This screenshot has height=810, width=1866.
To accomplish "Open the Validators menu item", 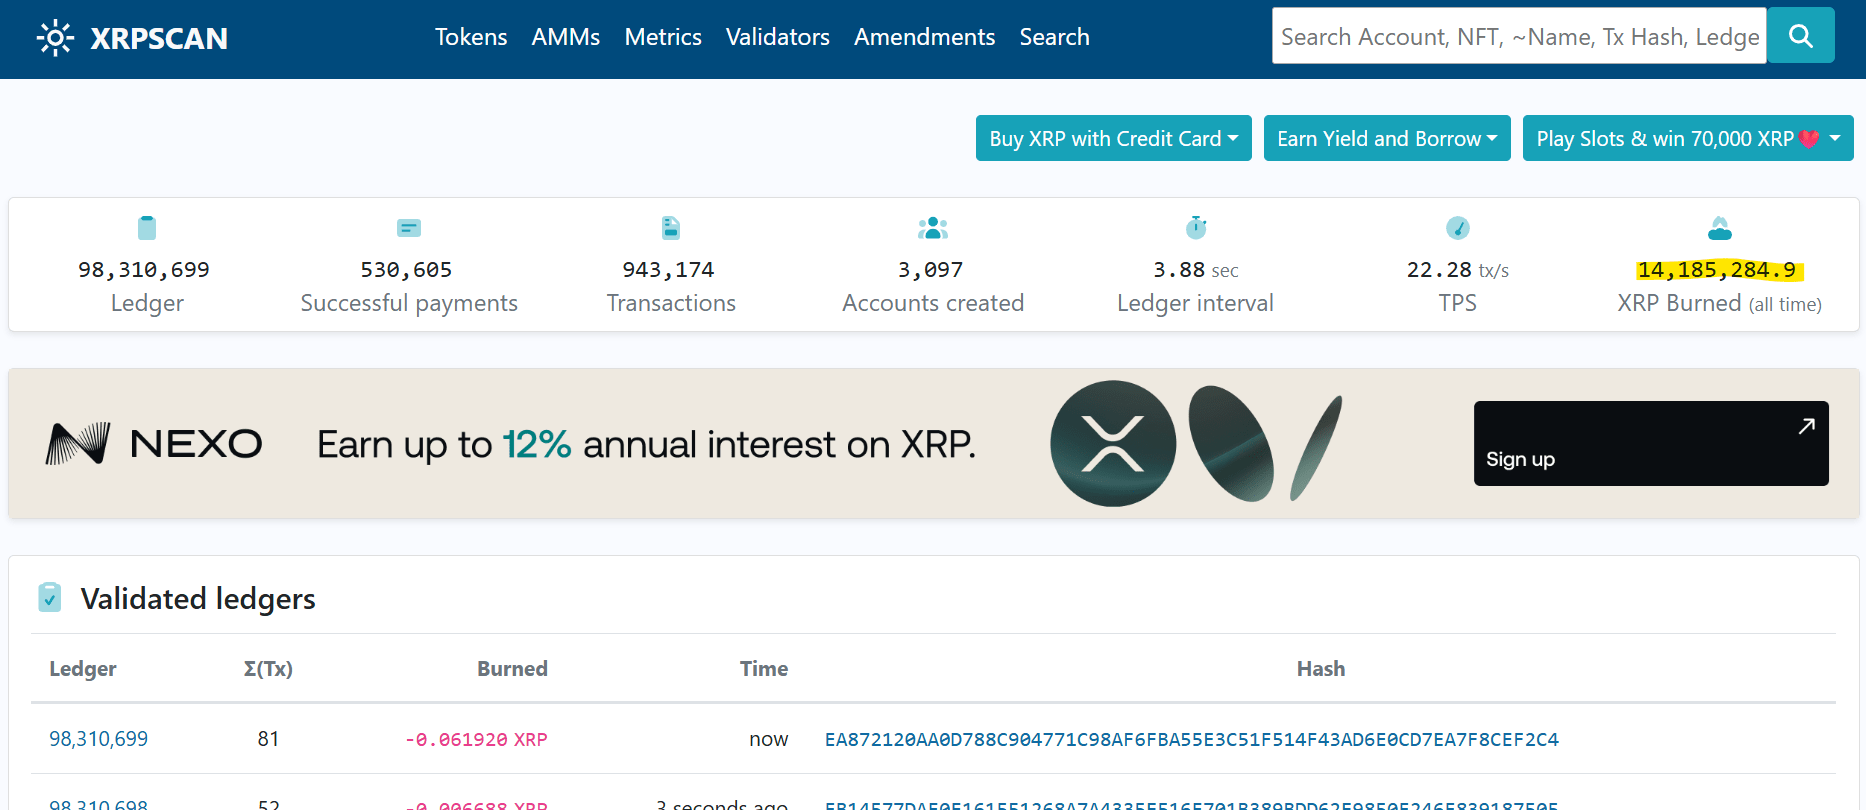I will (778, 37).
